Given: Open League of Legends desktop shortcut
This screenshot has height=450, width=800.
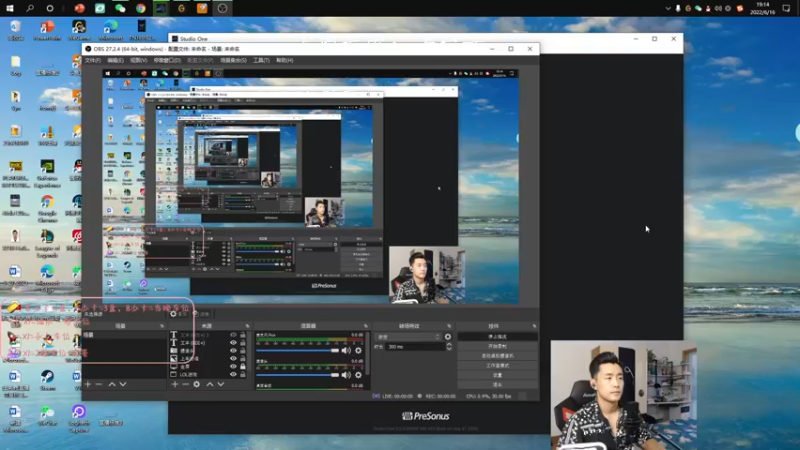Looking at the screenshot, I should [x=47, y=243].
